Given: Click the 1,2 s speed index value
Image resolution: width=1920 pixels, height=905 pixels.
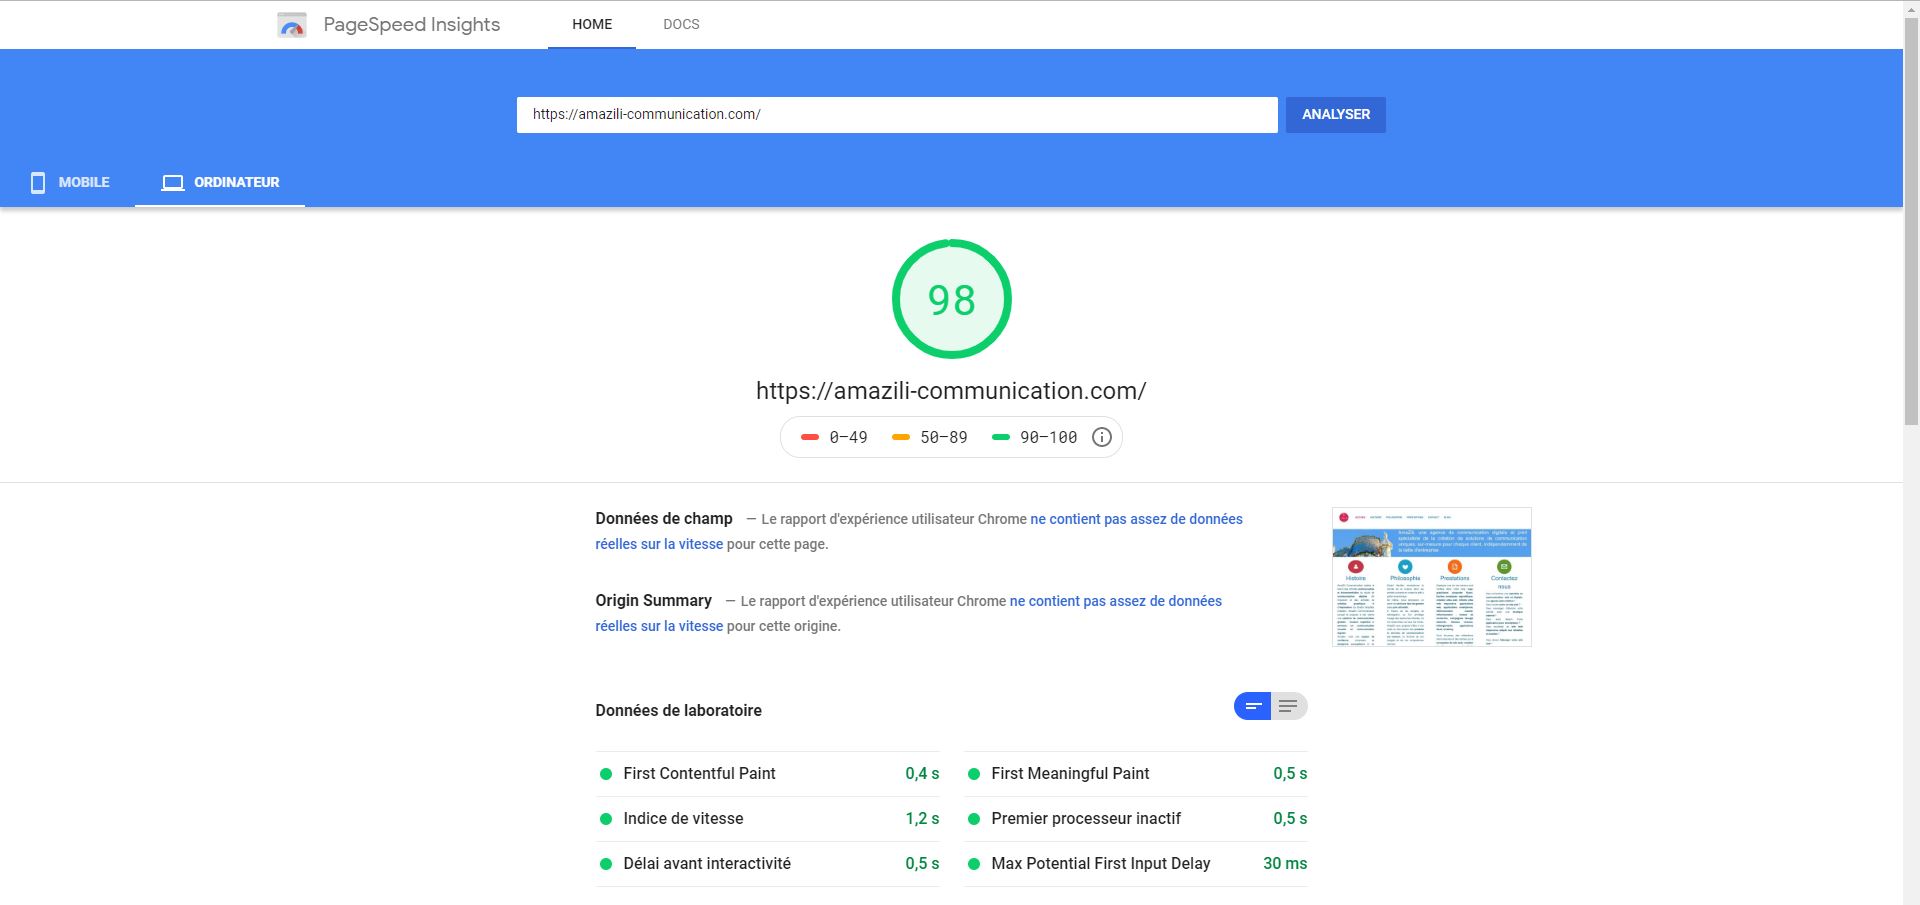Looking at the screenshot, I should coord(922,819).
